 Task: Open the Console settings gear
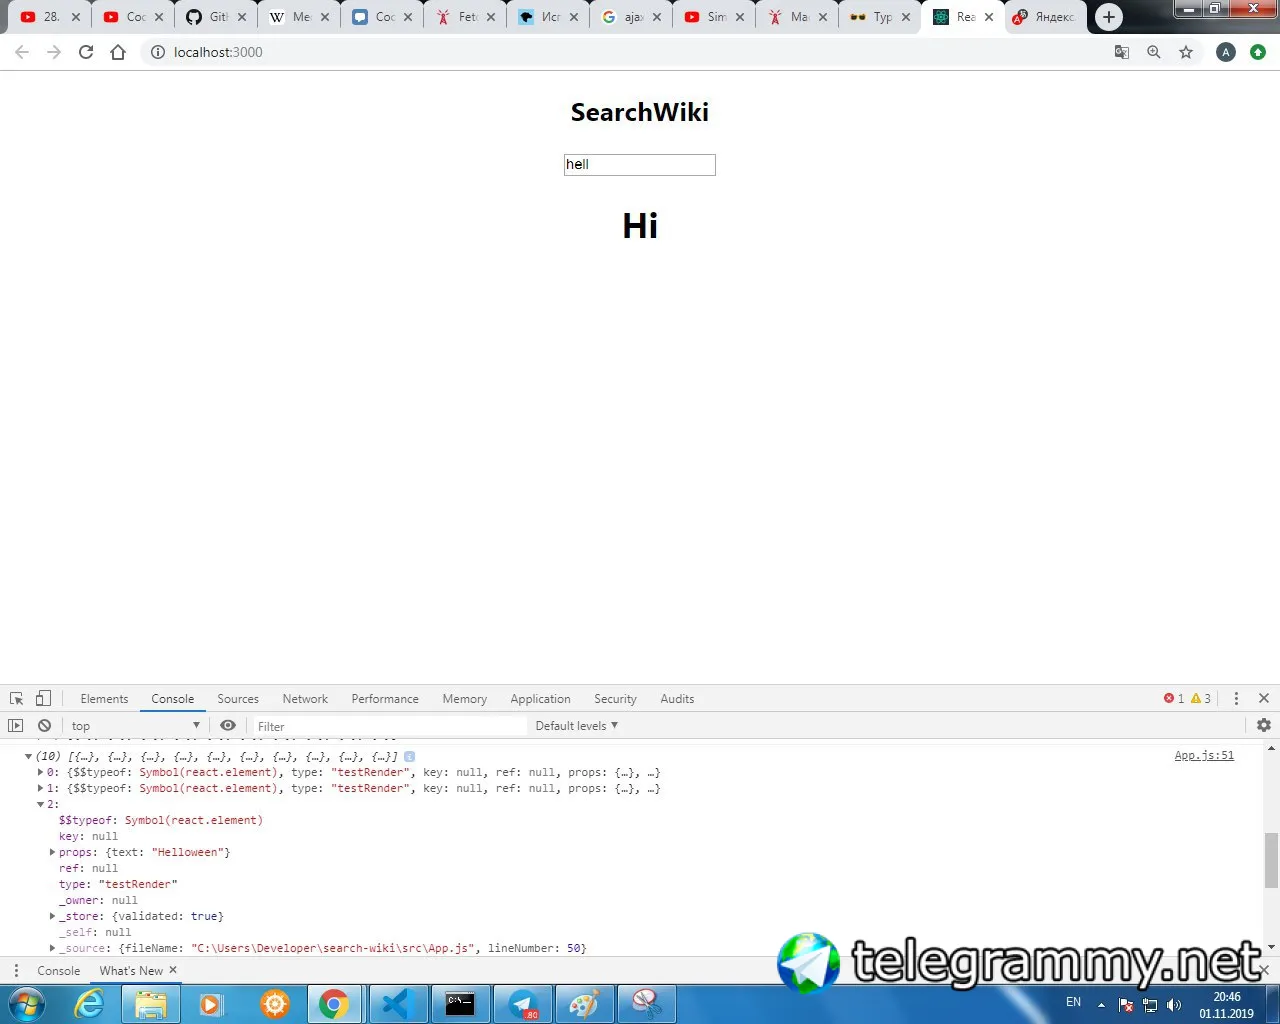(x=1264, y=725)
